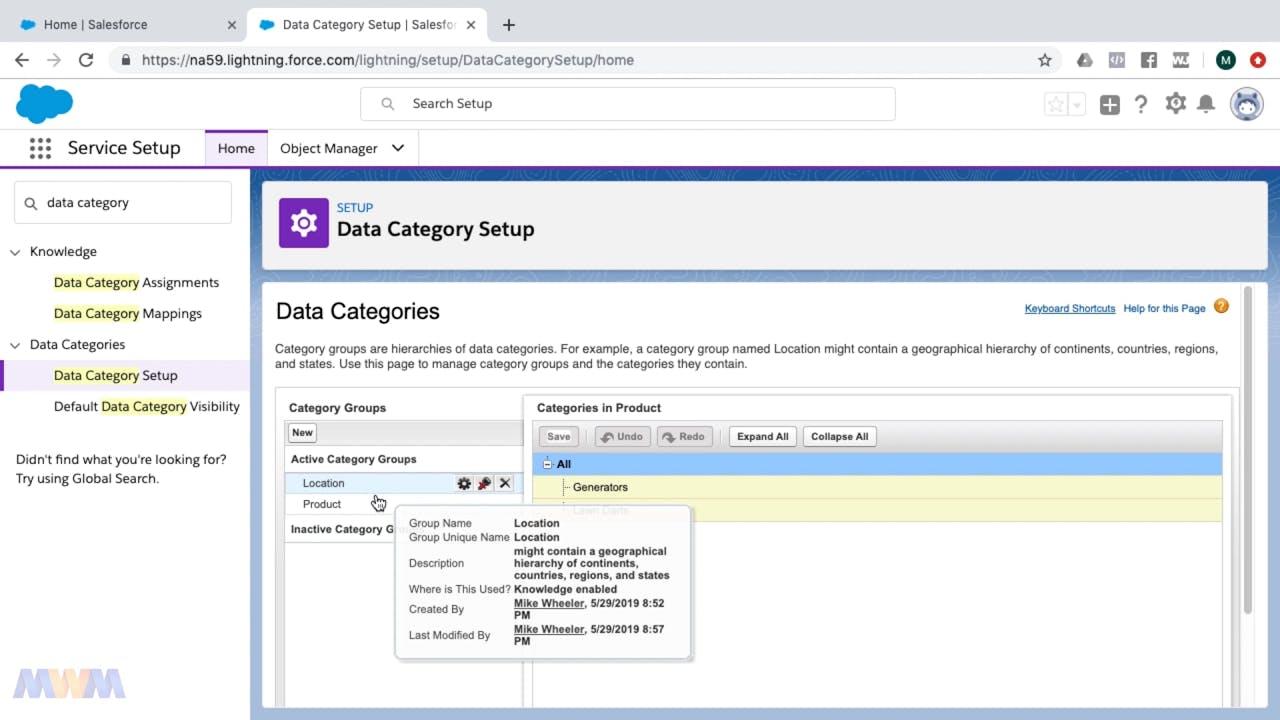Click the Data Category Setup gear tile
1280x720 pixels.
(304, 223)
